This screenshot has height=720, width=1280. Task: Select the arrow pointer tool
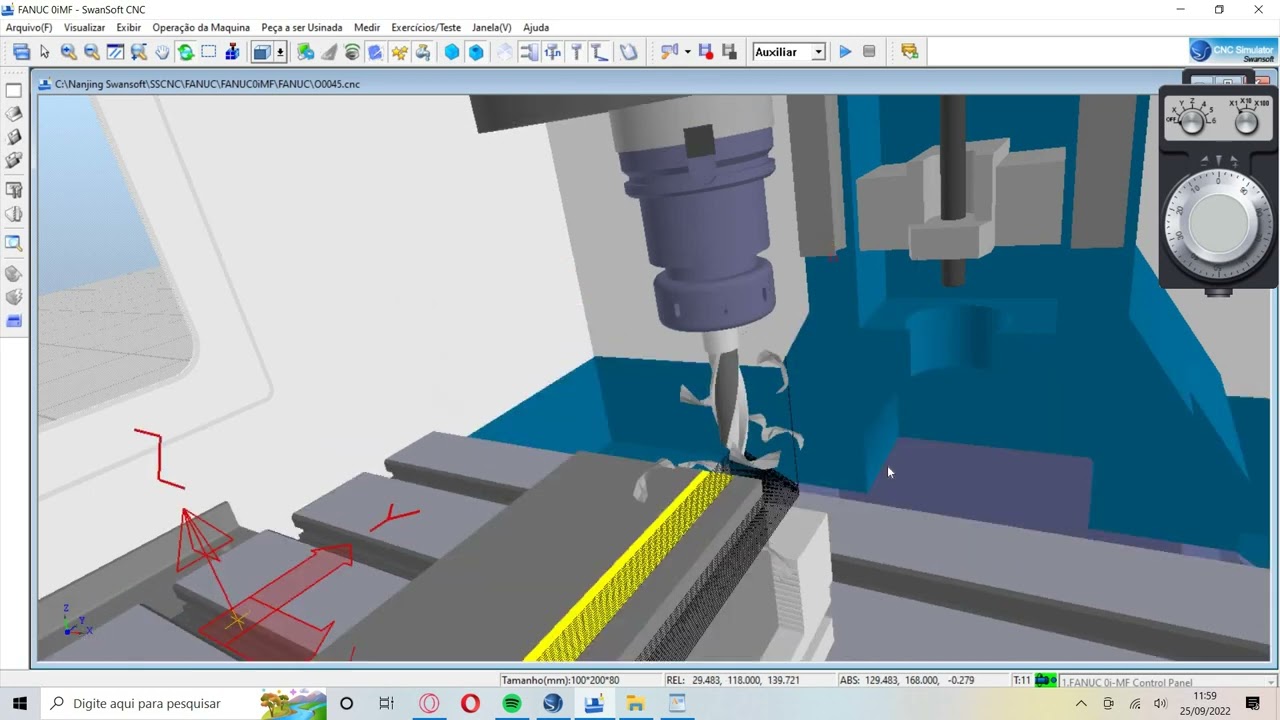[x=44, y=52]
